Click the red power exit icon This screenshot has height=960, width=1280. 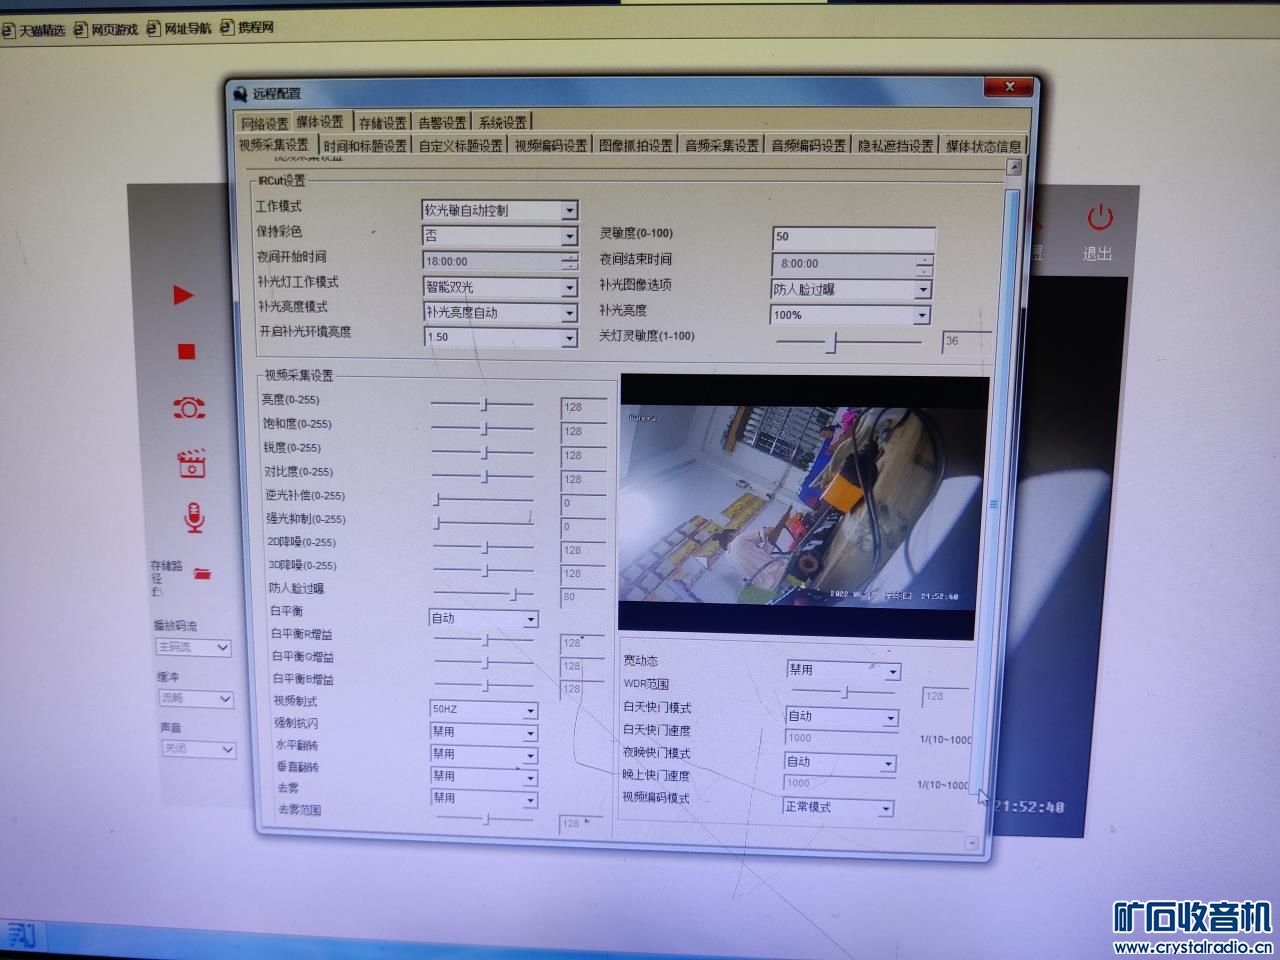tap(1099, 217)
